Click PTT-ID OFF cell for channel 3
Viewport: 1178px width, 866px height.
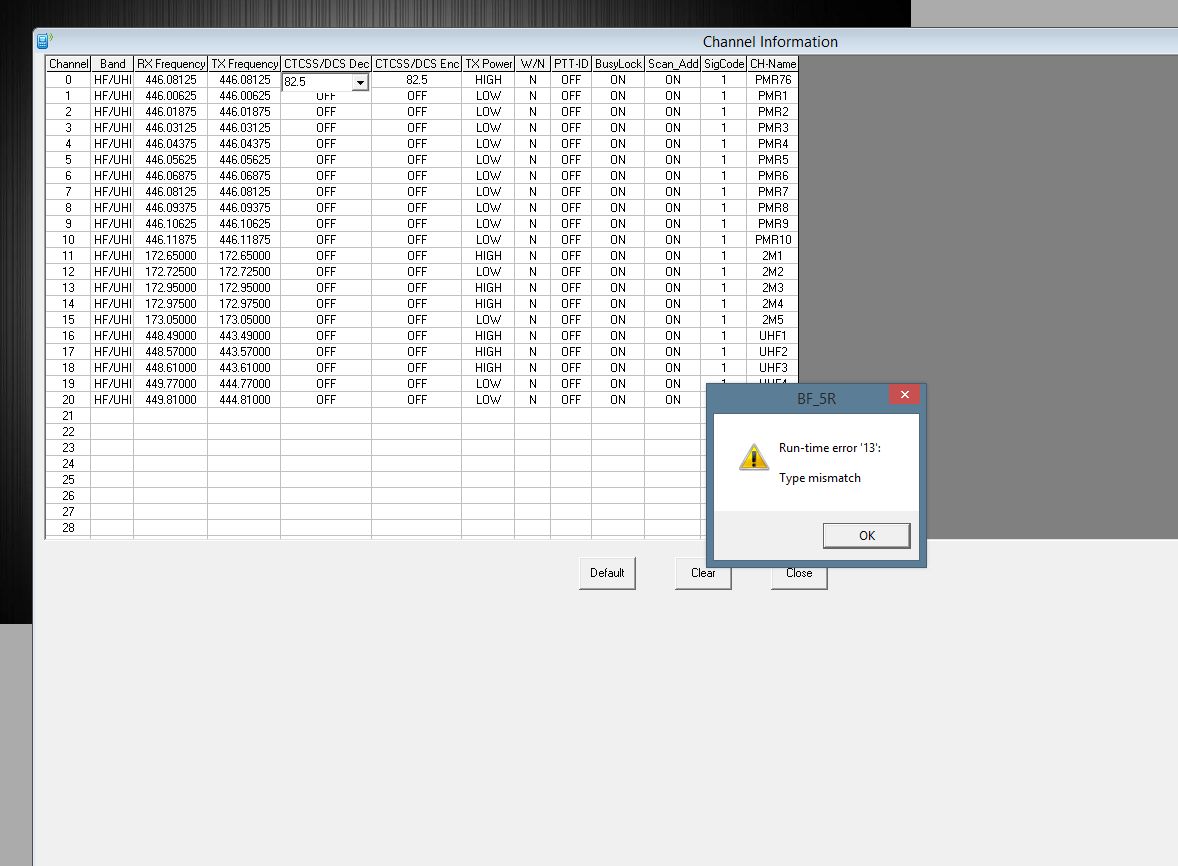pos(571,128)
